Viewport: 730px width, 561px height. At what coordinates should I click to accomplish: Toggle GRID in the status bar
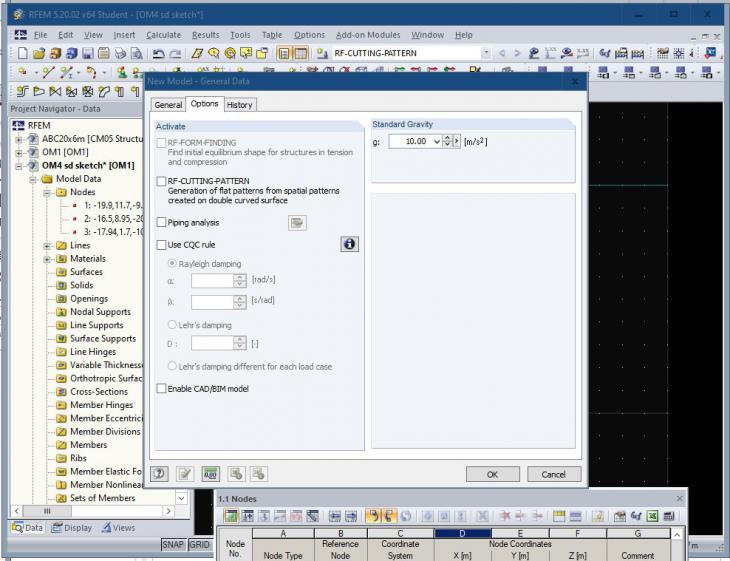(x=199, y=544)
